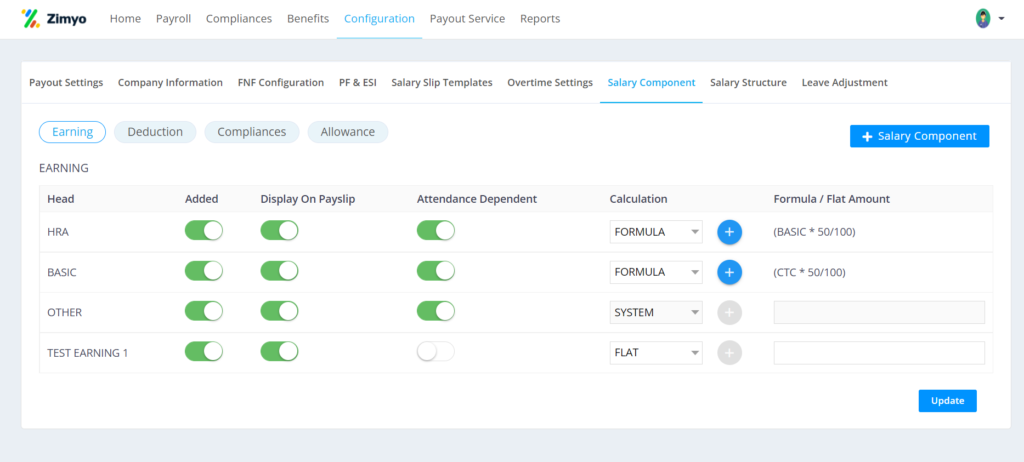Open Compliances in top navigation
Screen dimensions: 1024x462
[239, 19]
